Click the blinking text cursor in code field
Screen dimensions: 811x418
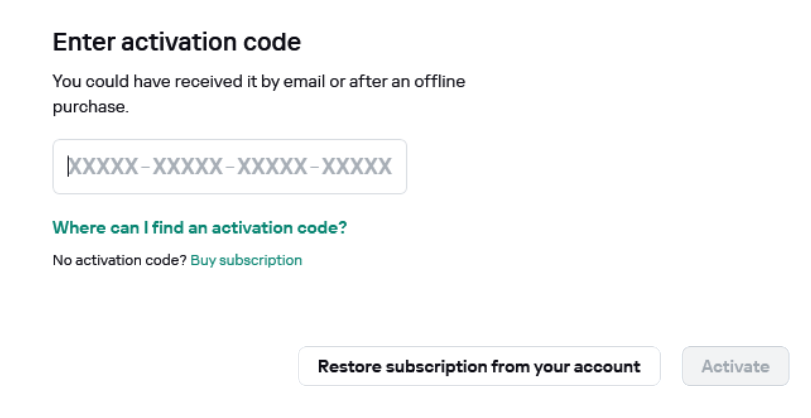coord(68,167)
